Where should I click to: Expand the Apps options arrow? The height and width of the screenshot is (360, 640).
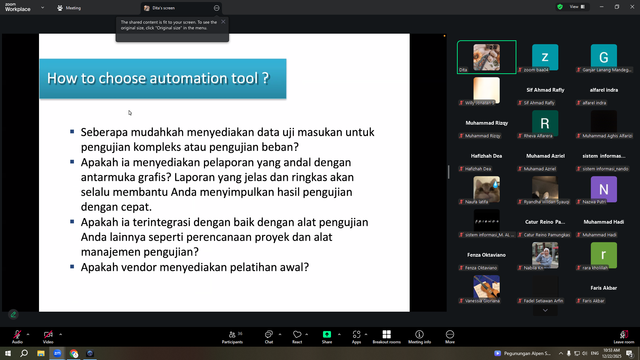(366, 334)
